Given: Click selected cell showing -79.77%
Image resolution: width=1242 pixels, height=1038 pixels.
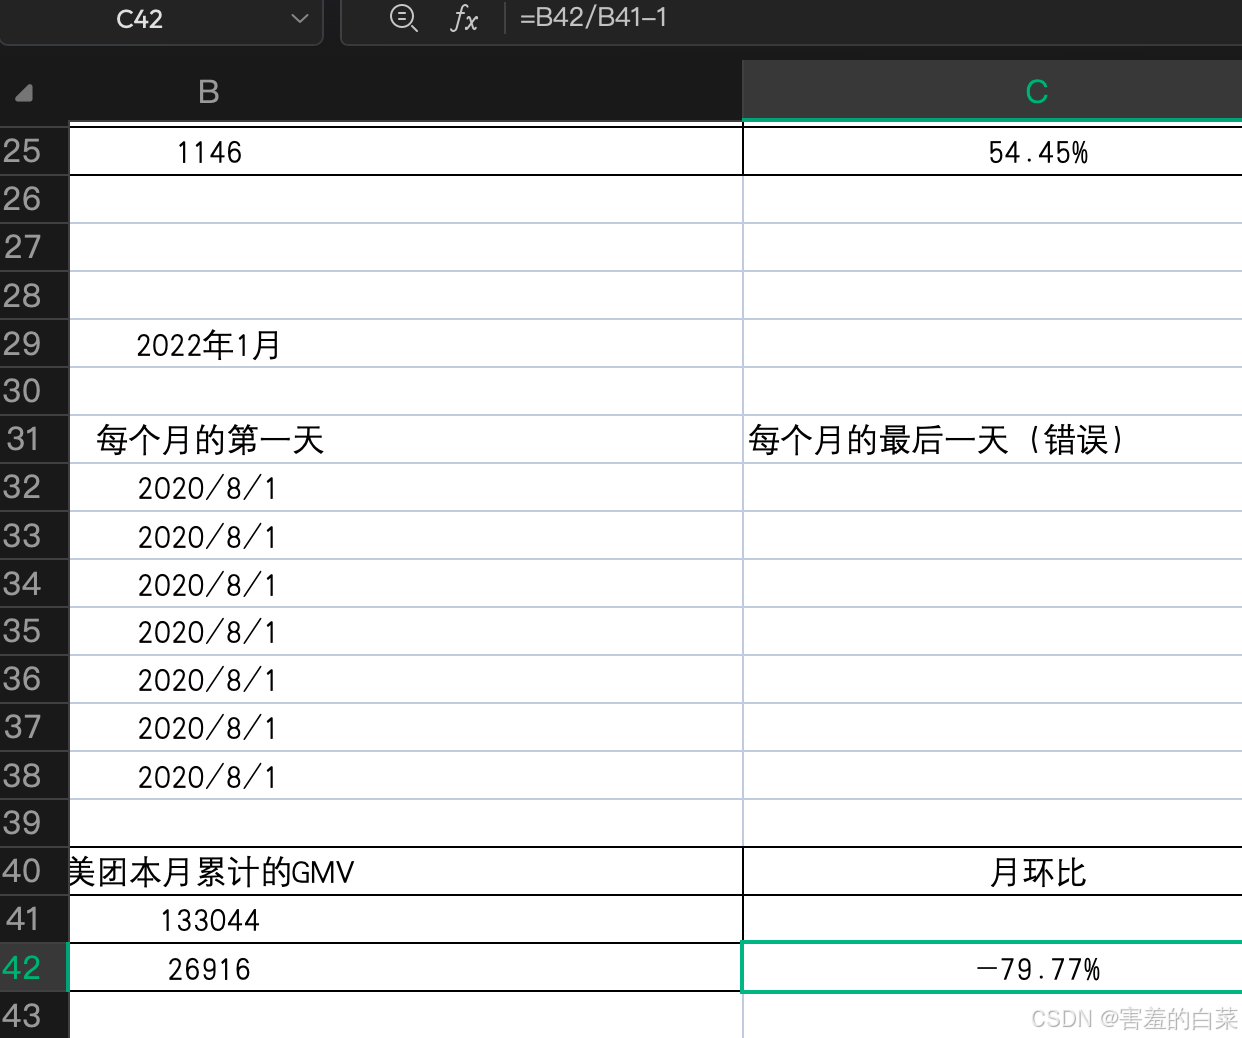Looking at the screenshot, I should (992, 967).
